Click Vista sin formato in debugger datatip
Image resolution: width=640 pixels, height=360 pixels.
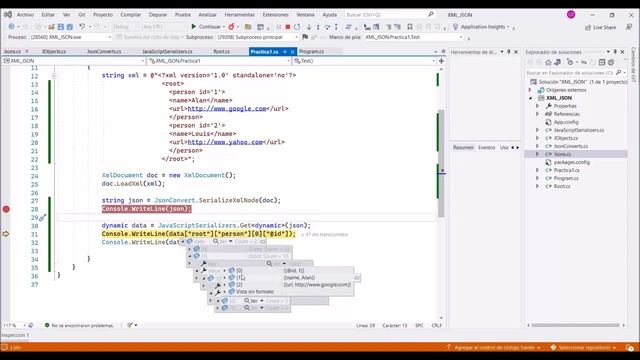pyautogui.click(x=255, y=291)
